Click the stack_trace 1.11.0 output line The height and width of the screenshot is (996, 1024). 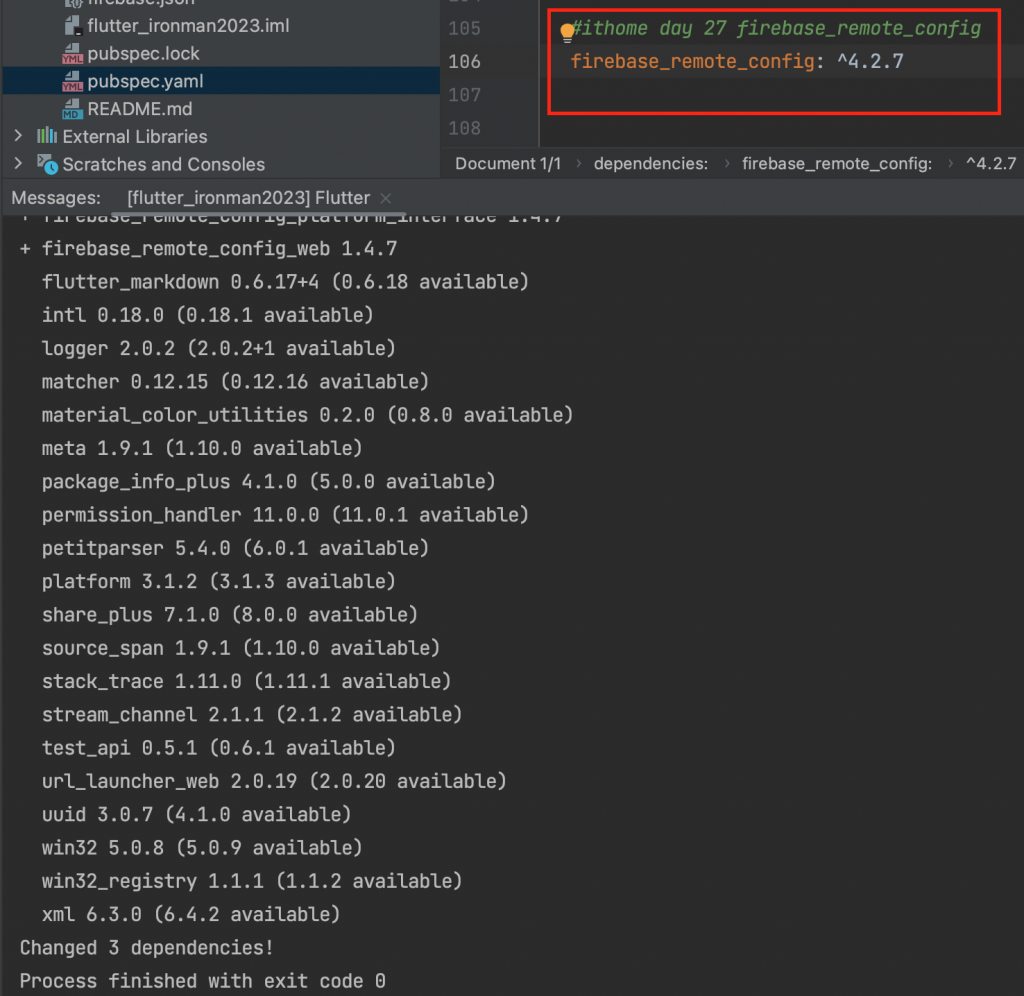(246, 681)
